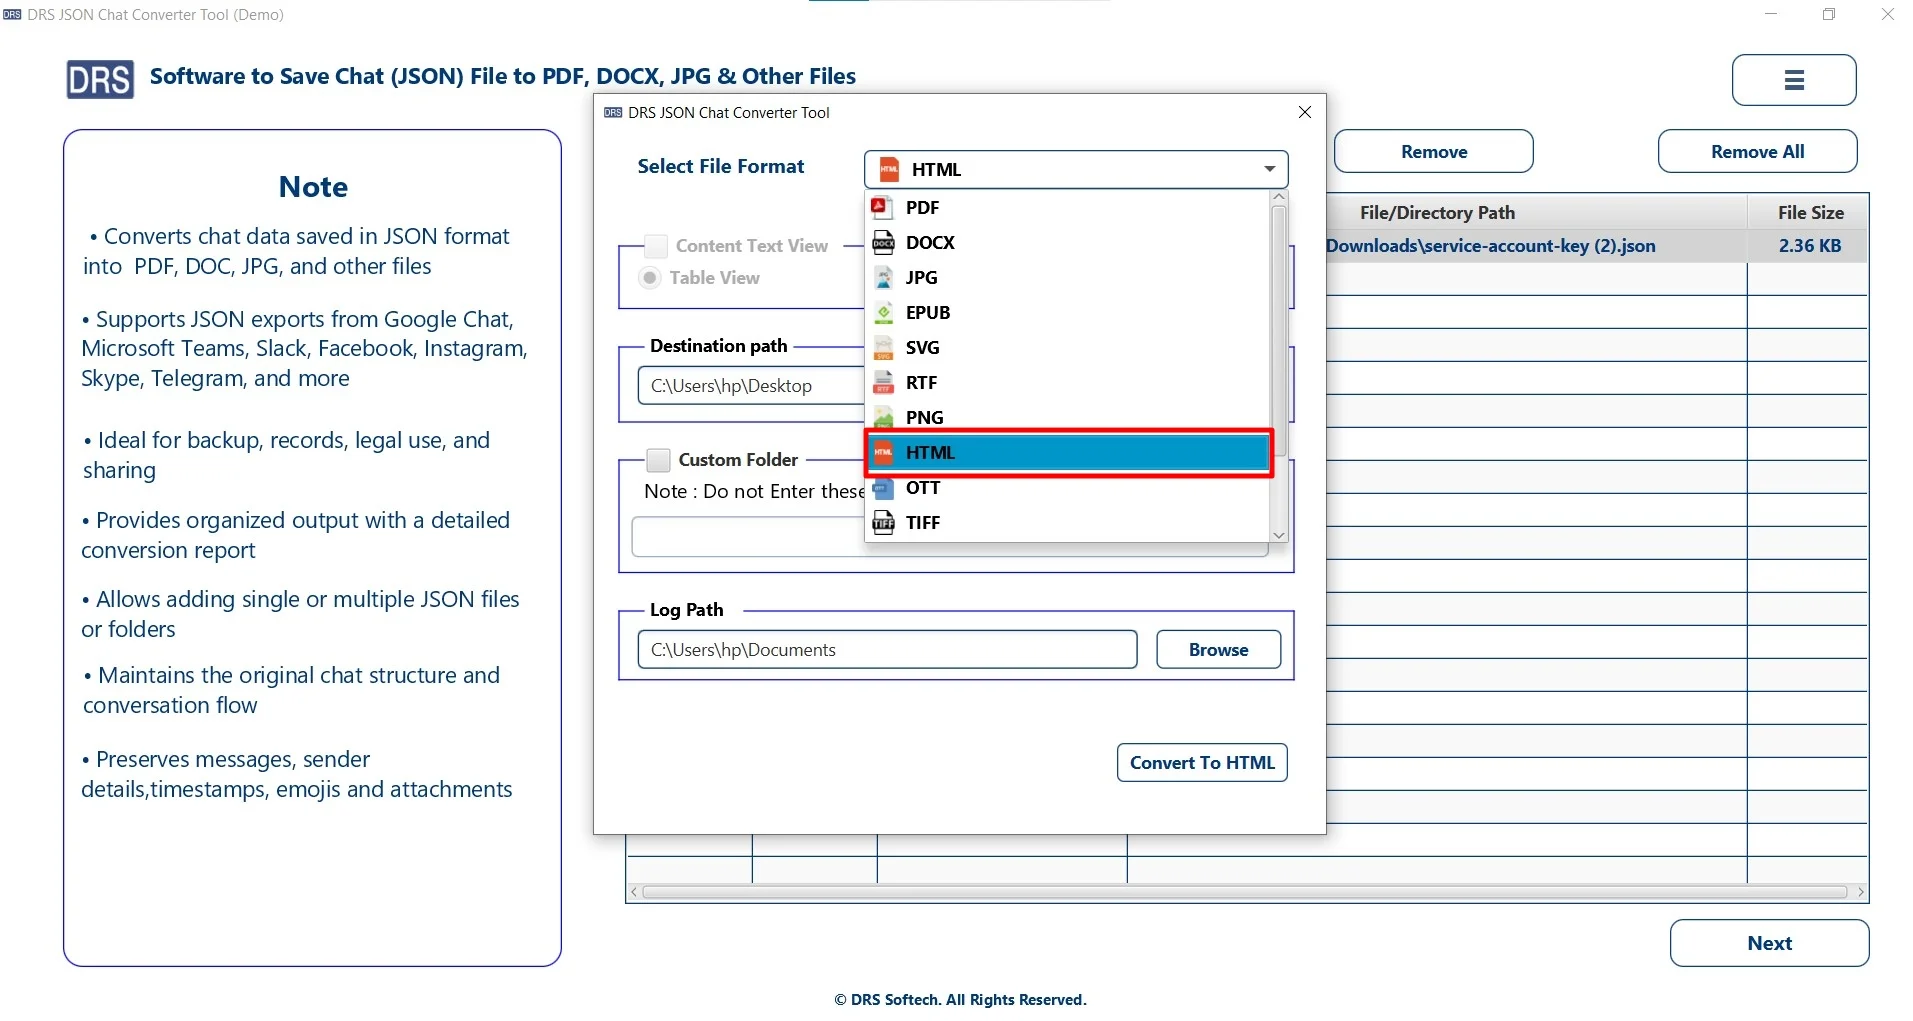Click the OTT format icon

(x=883, y=488)
